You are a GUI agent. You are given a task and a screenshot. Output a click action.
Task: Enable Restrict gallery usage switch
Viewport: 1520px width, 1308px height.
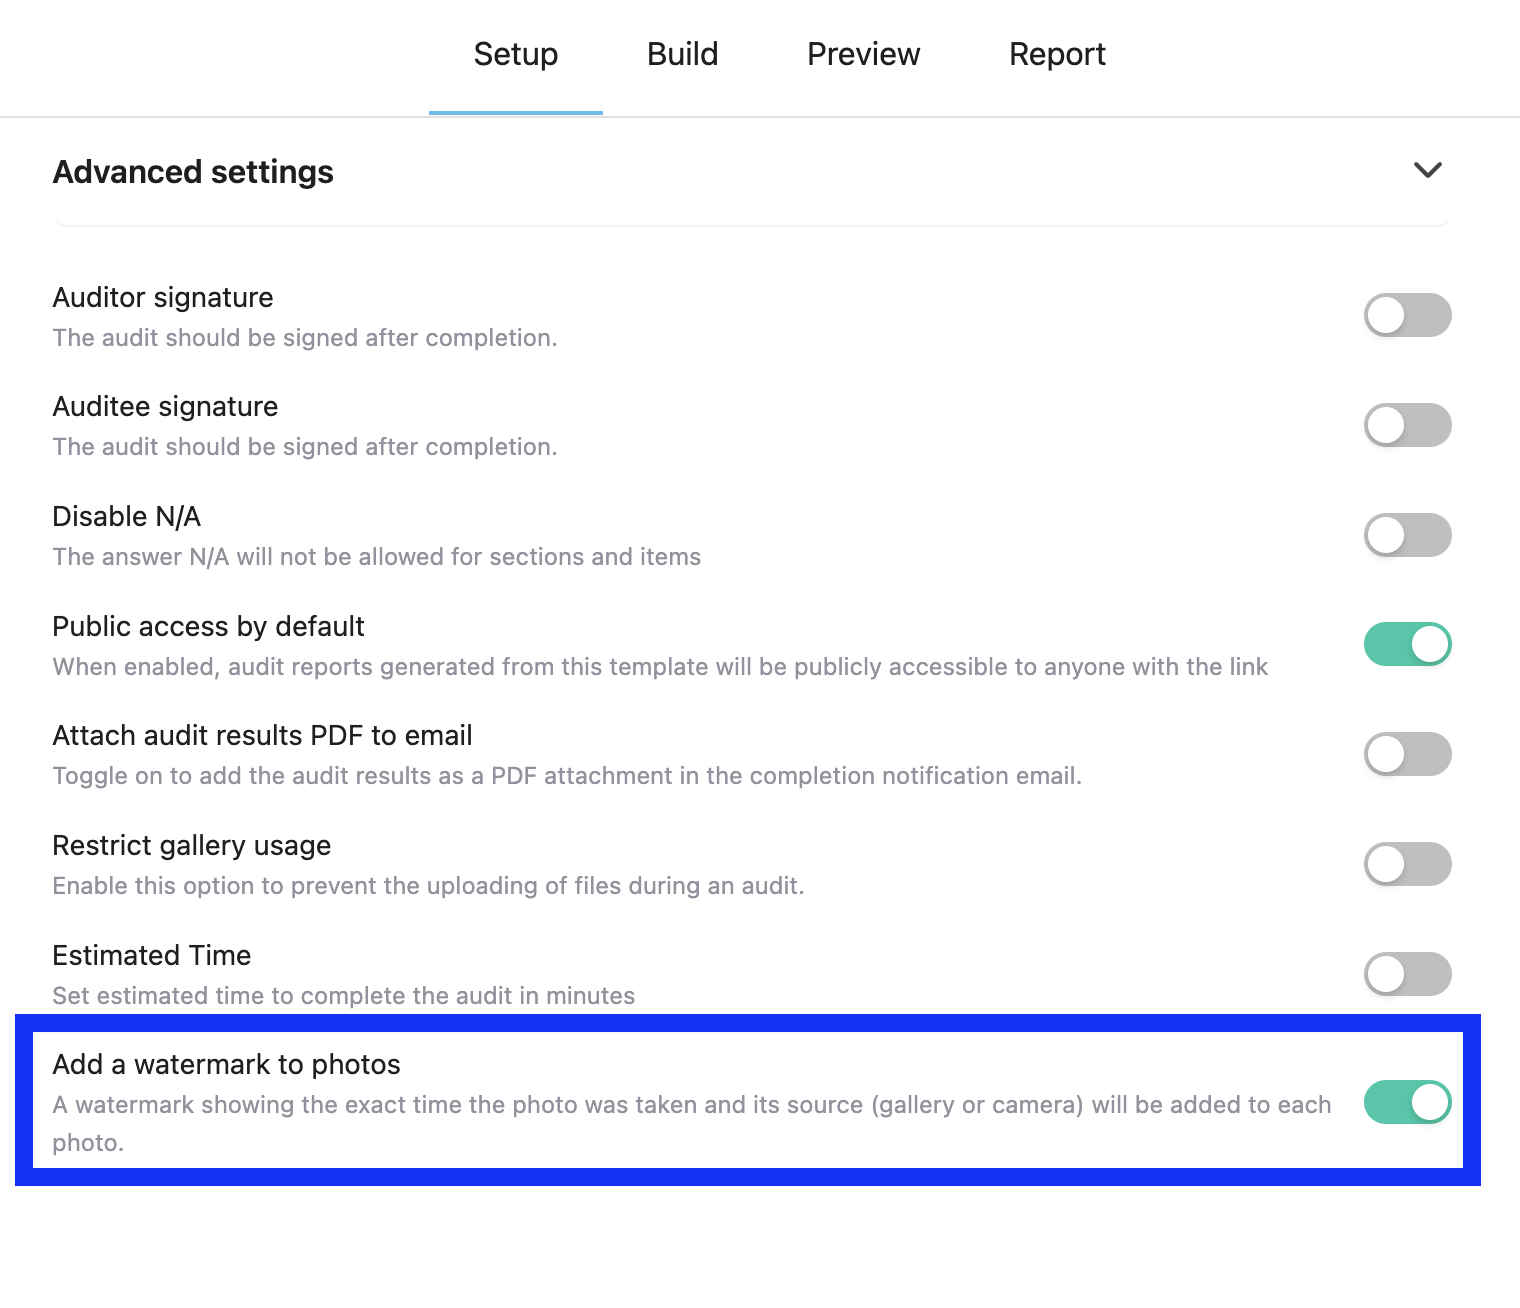1407,864
